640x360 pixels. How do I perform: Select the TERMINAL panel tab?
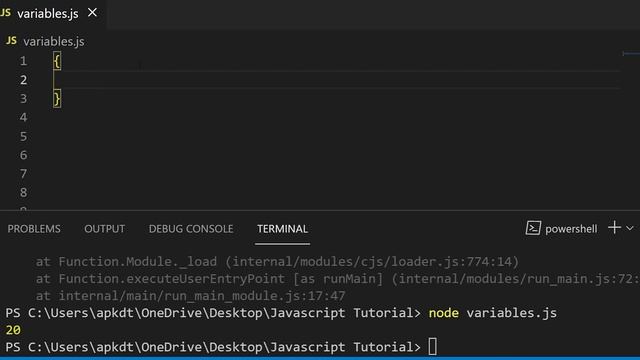(282, 229)
